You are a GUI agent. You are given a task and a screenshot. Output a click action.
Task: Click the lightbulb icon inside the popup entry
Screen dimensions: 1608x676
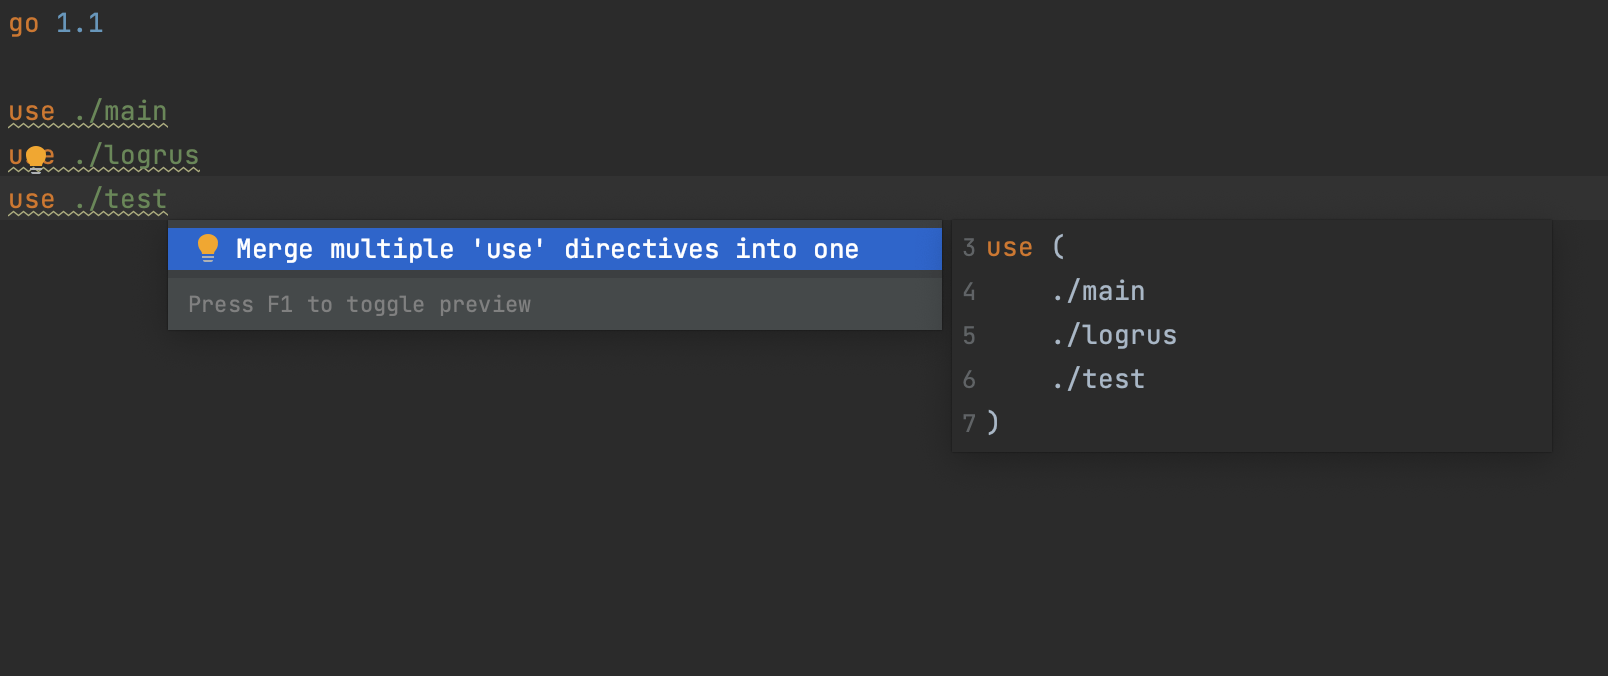point(207,248)
